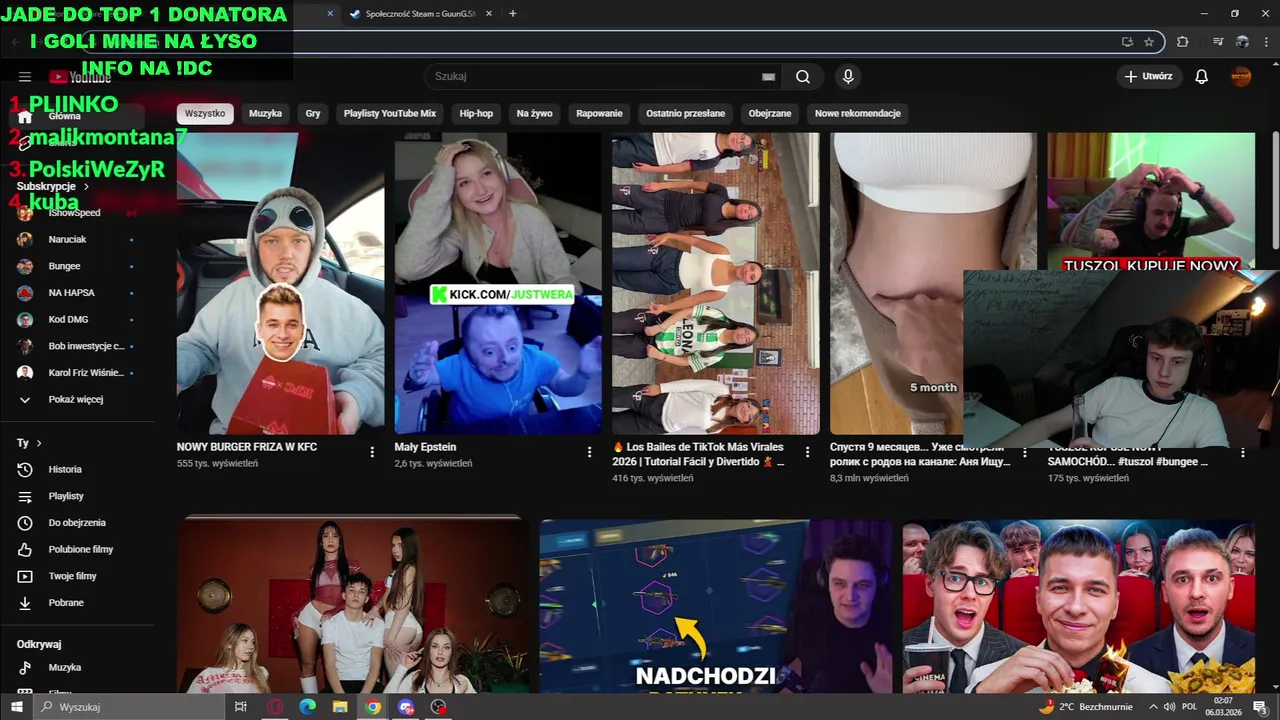Select the Playlisty YouTube Mix chip
This screenshot has height=720, width=1280.
tap(390, 113)
